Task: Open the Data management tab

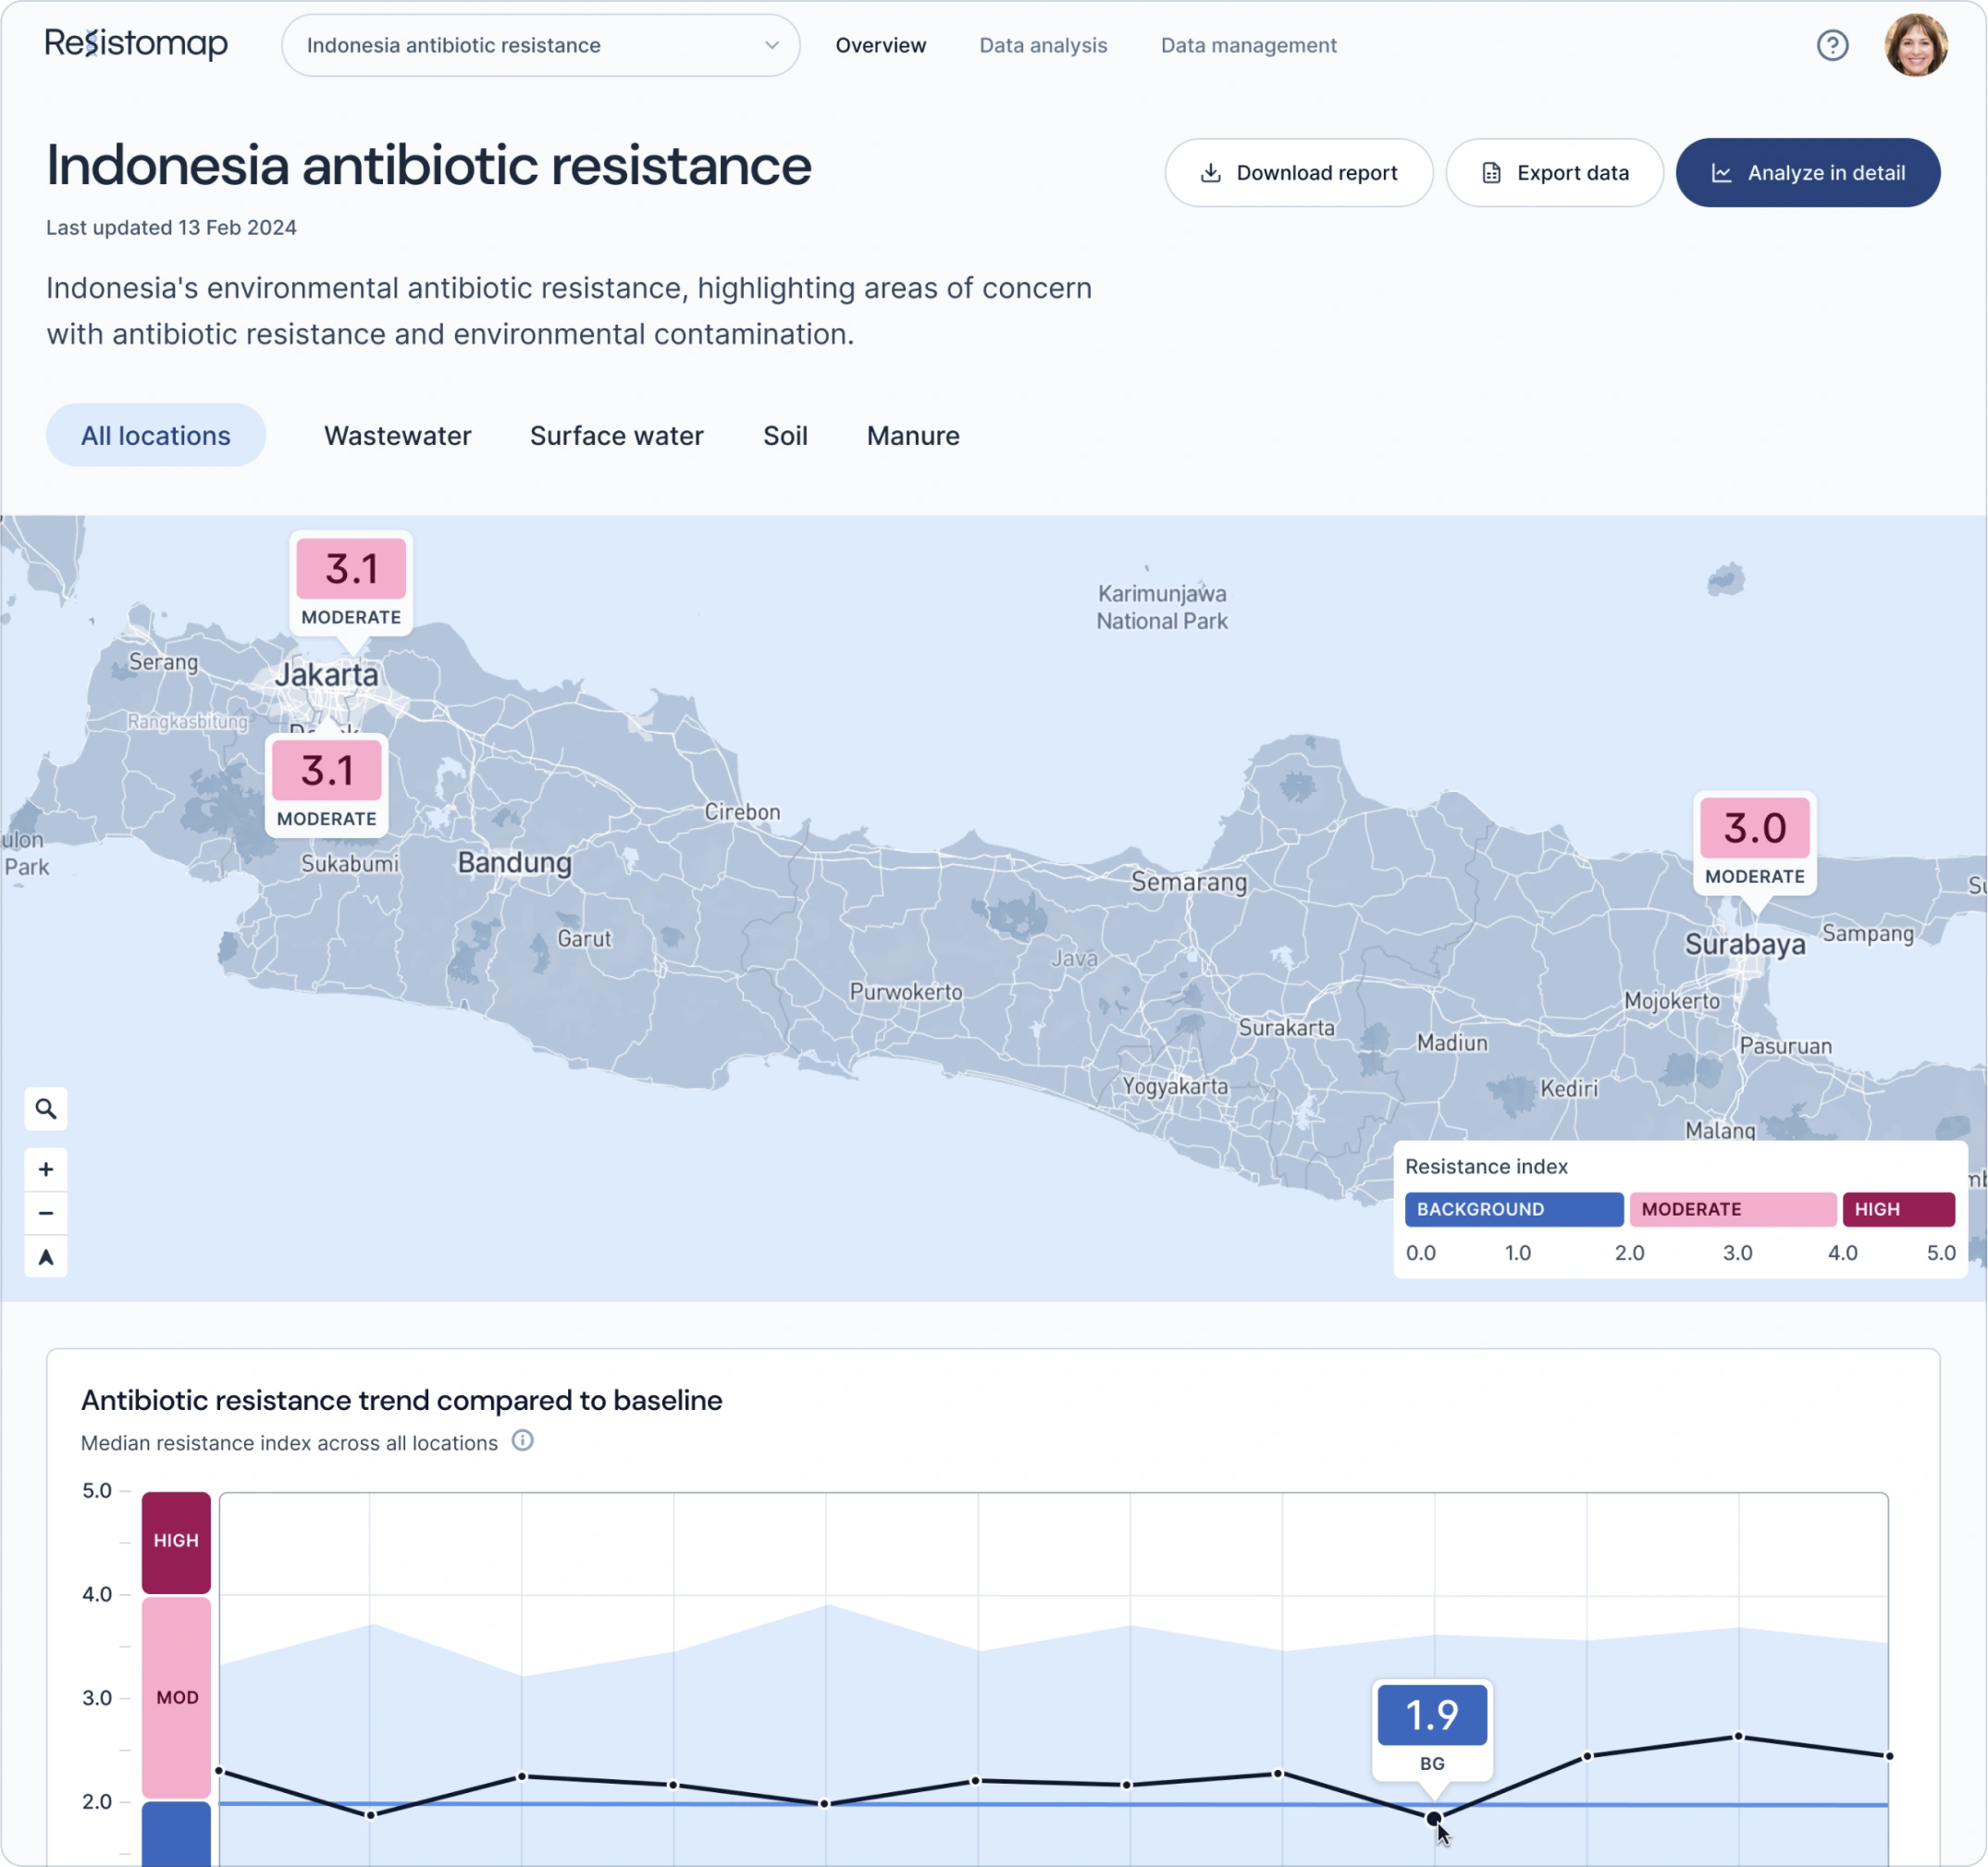Action: pyautogui.click(x=1248, y=45)
